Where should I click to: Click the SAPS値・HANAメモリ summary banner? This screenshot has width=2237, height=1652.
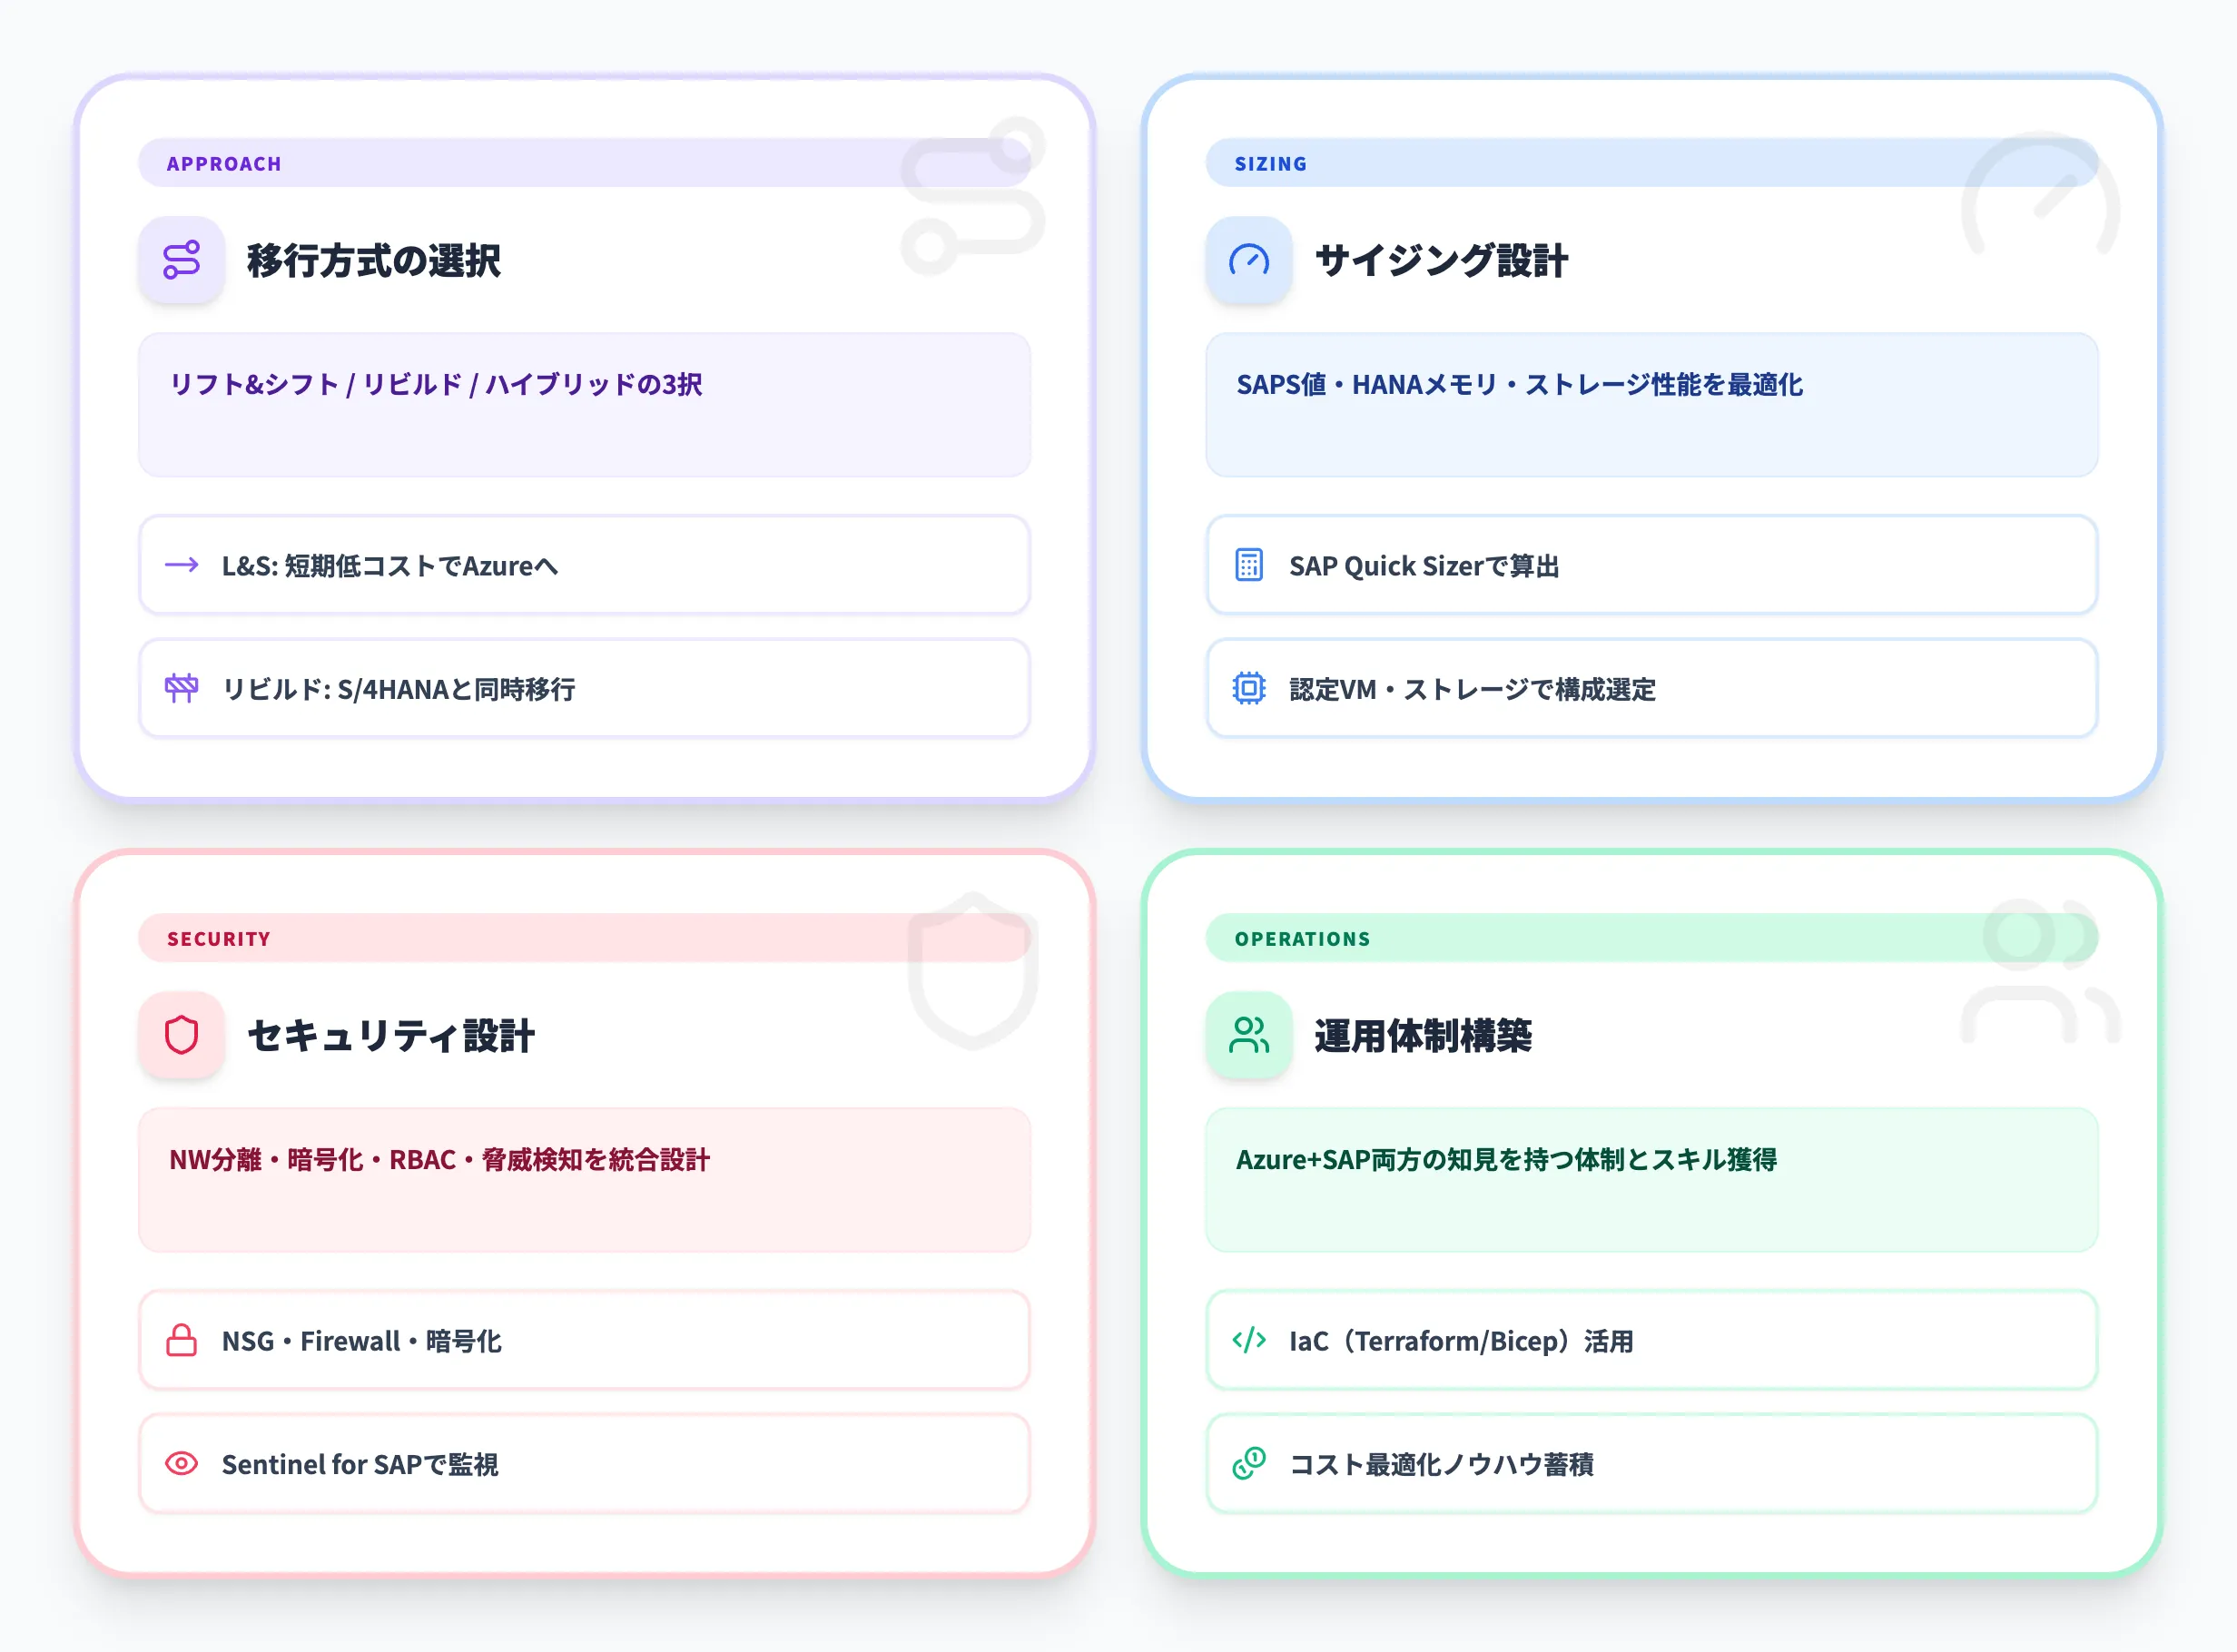tap(1651, 406)
